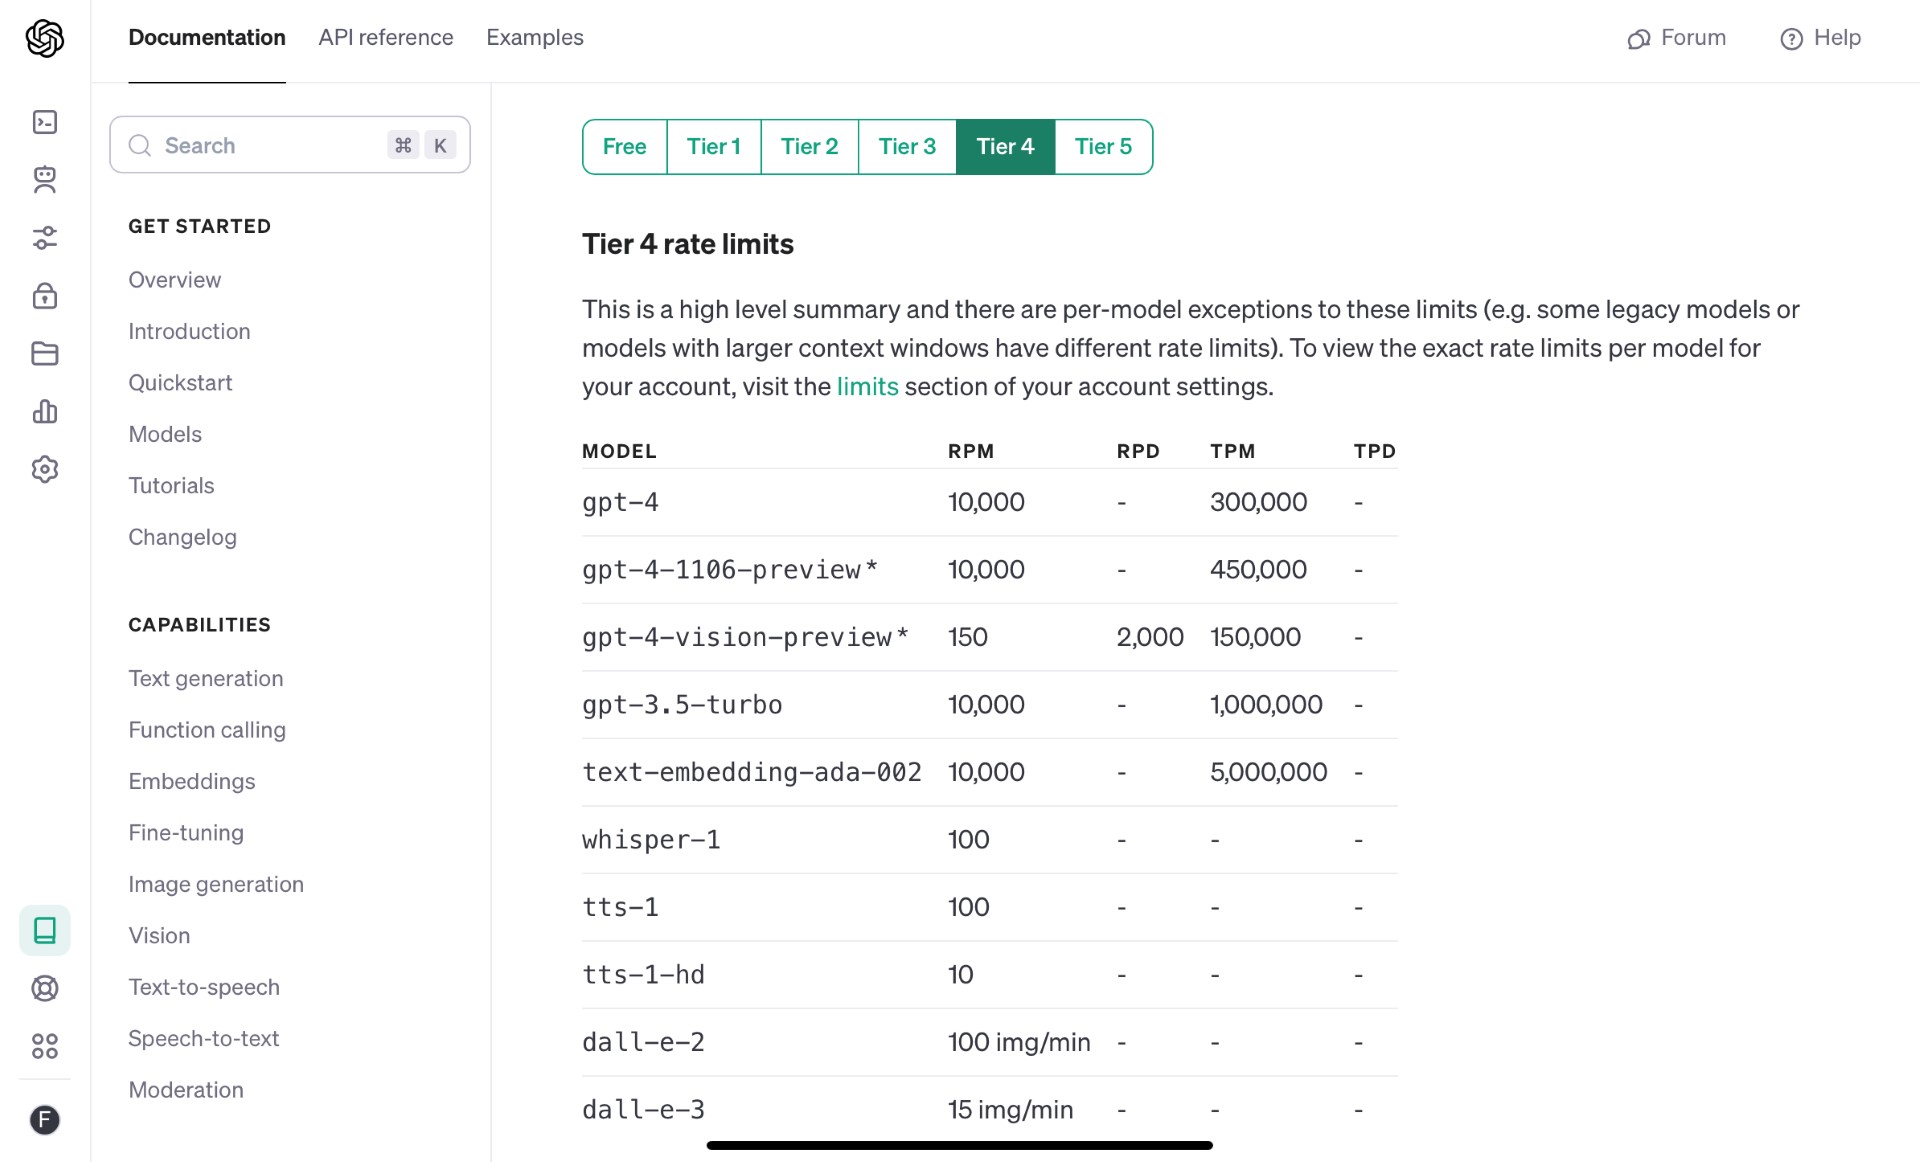
Task: Click the 1,000,000 TPM value
Action: click(x=1266, y=705)
